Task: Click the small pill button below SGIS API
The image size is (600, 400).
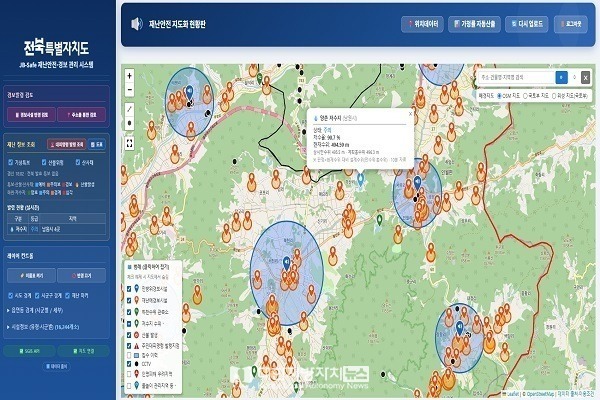Action: click(56, 366)
